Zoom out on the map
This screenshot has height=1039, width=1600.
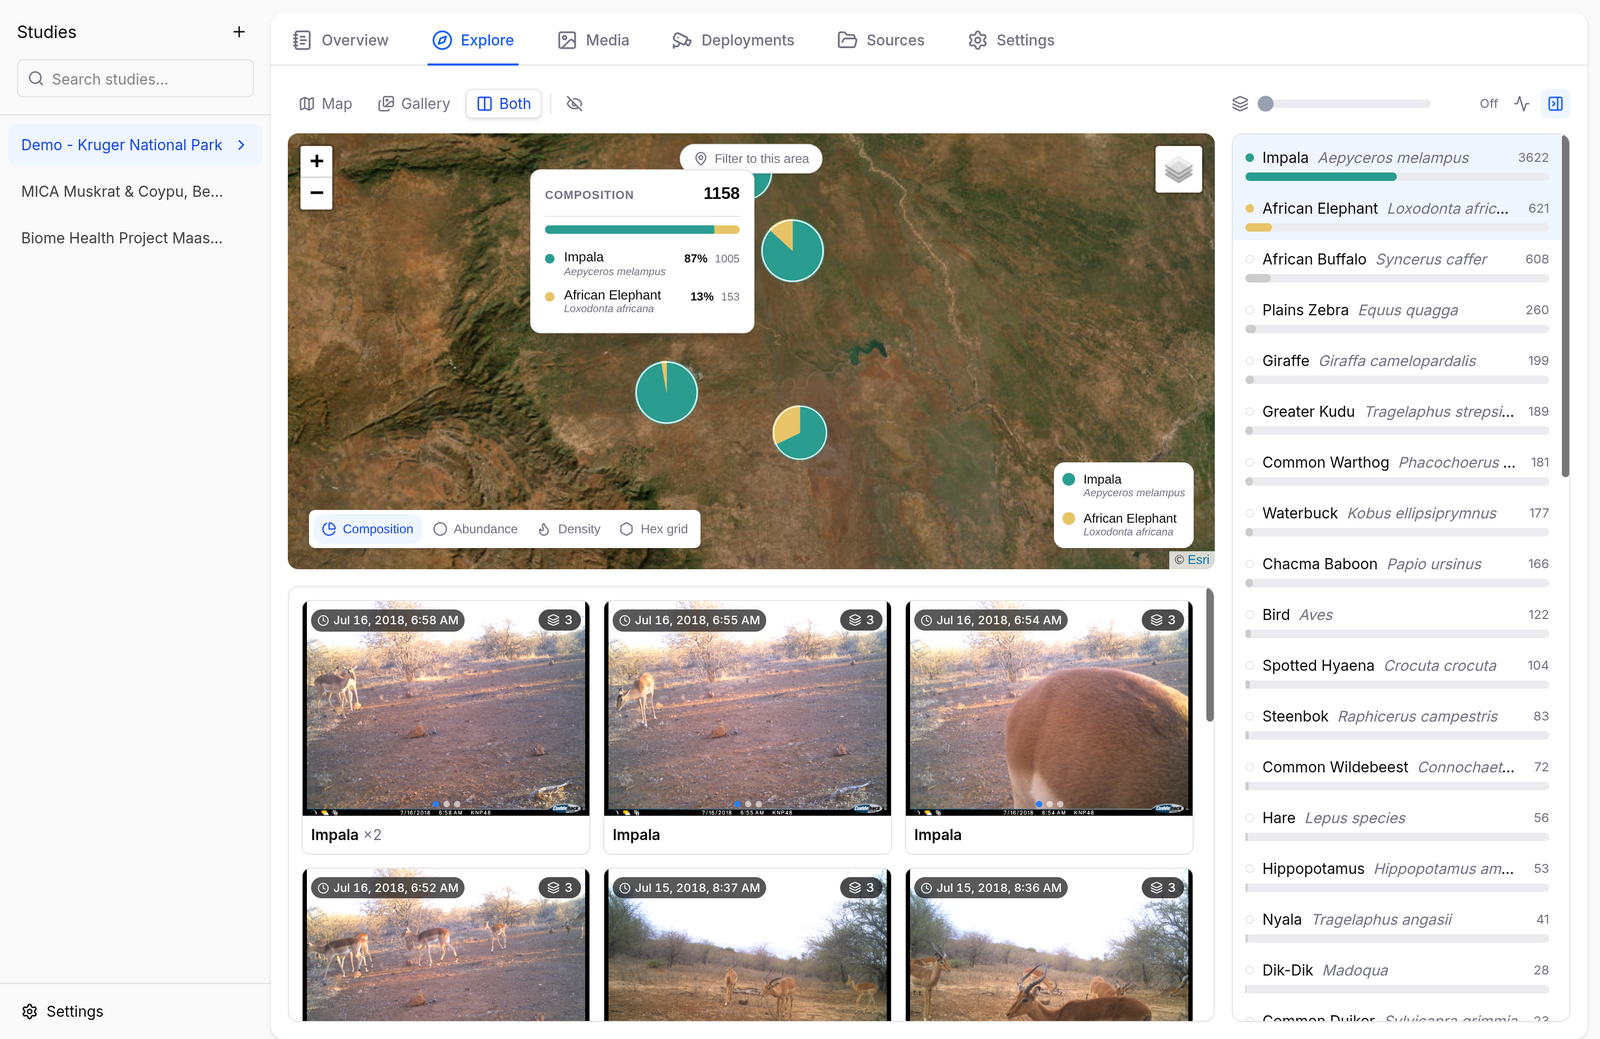tap(317, 193)
